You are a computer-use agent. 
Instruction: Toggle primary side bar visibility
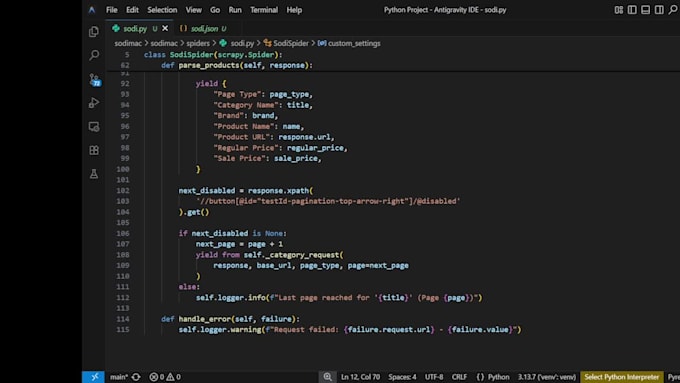click(x=632, y=10)
